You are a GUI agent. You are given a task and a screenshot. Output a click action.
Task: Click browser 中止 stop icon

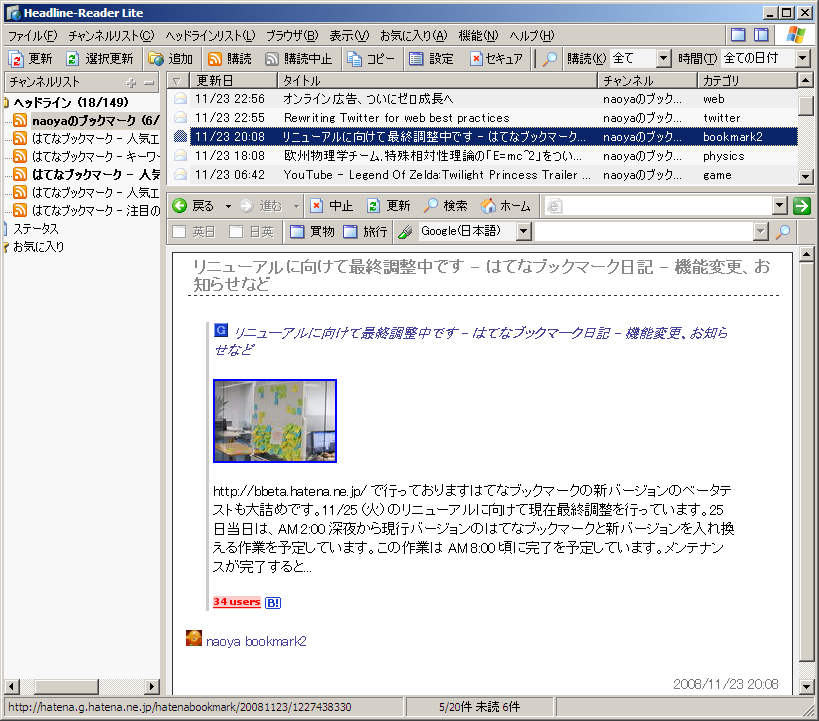pos(317,206)
